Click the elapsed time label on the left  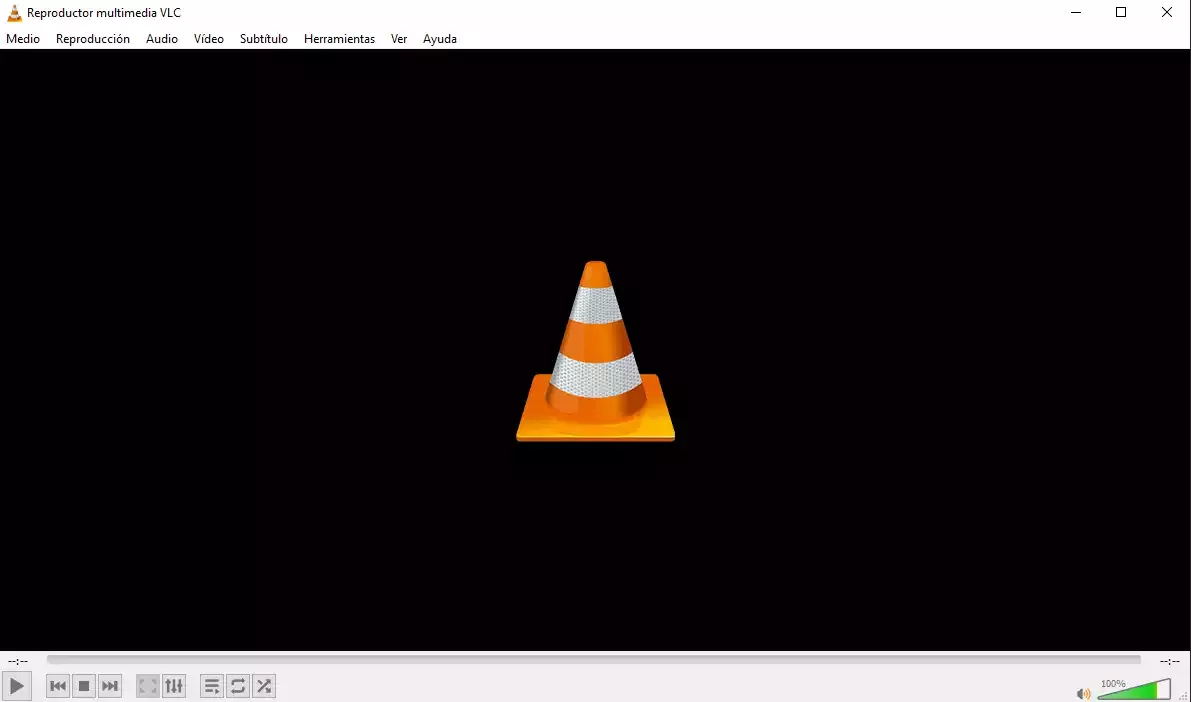(x=17, y=661)
